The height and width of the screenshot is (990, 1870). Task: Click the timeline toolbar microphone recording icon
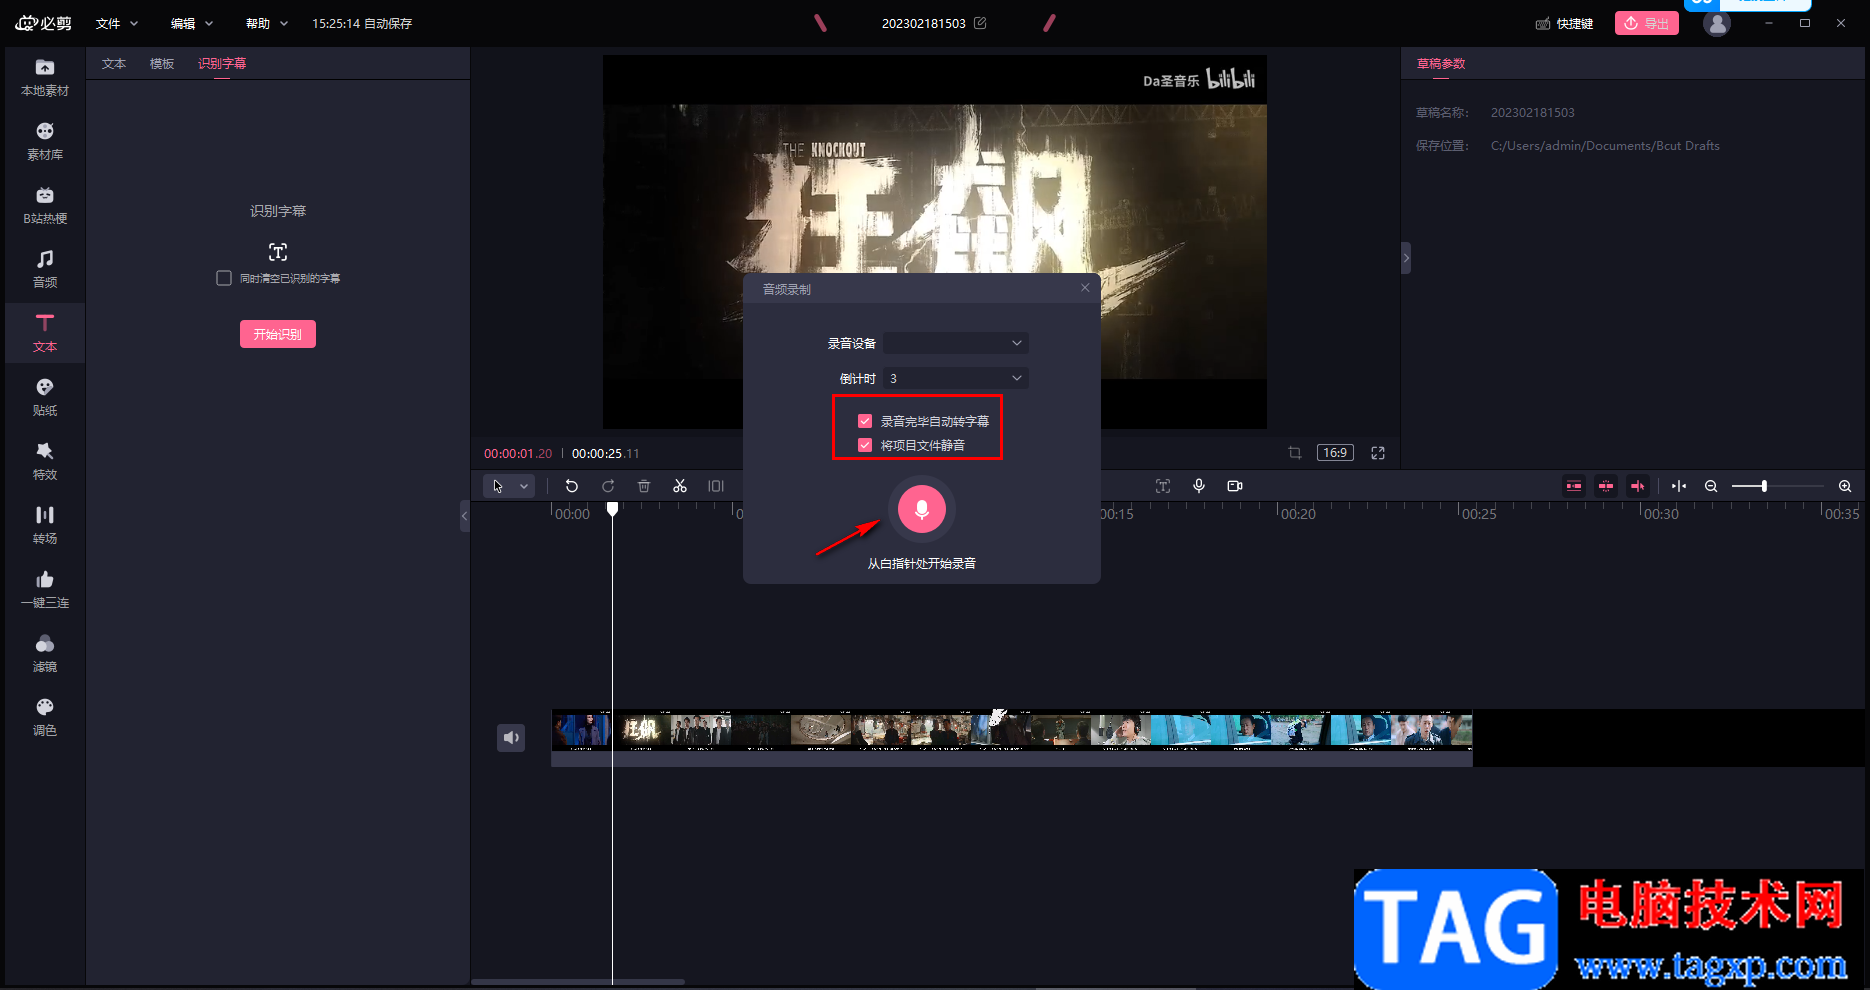click(x=1199, y=486)
